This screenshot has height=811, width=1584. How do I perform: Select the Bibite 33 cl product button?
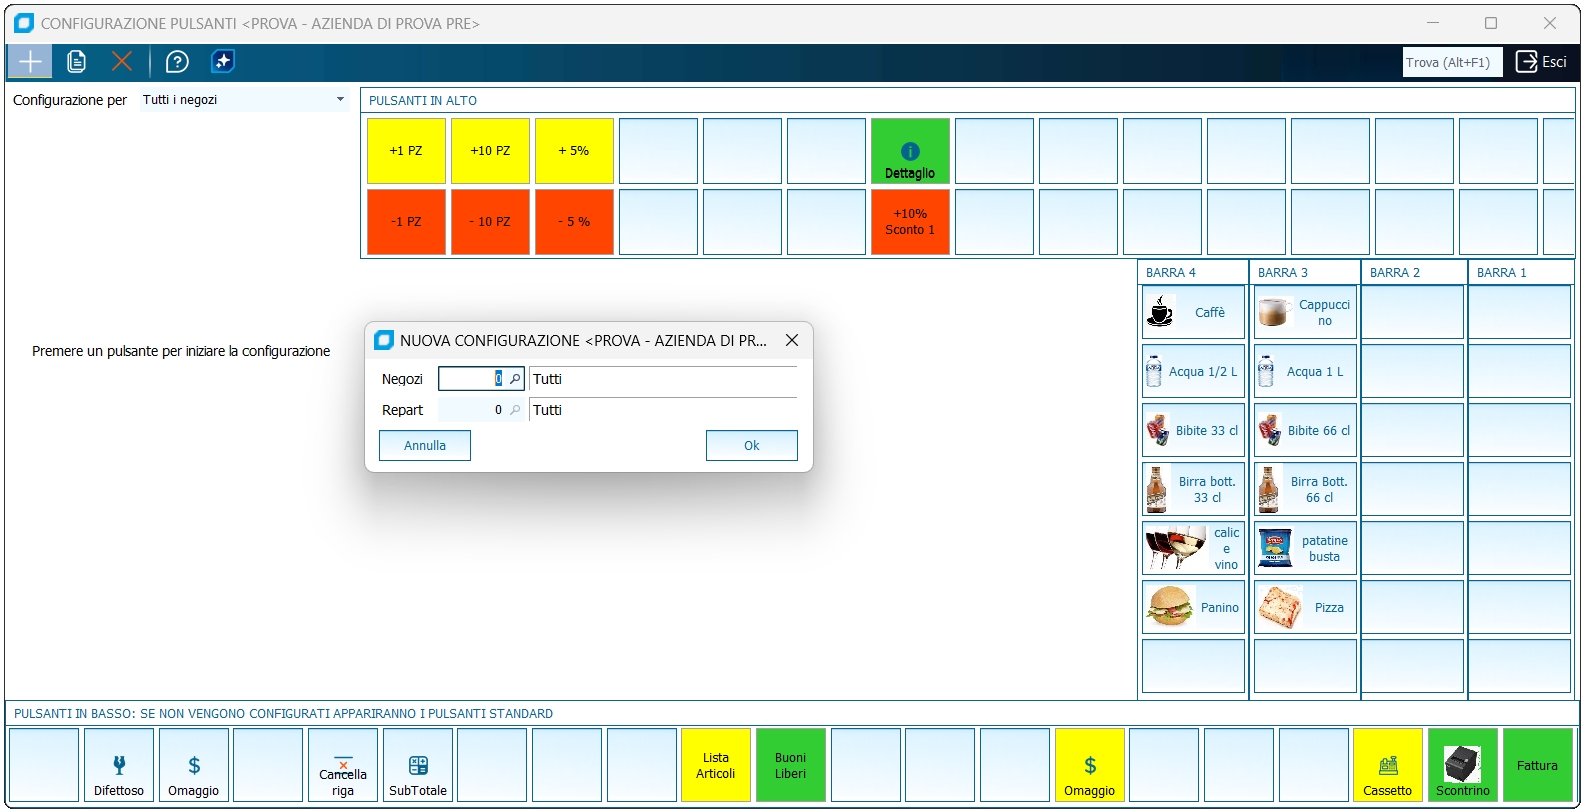coord(1193,430)
